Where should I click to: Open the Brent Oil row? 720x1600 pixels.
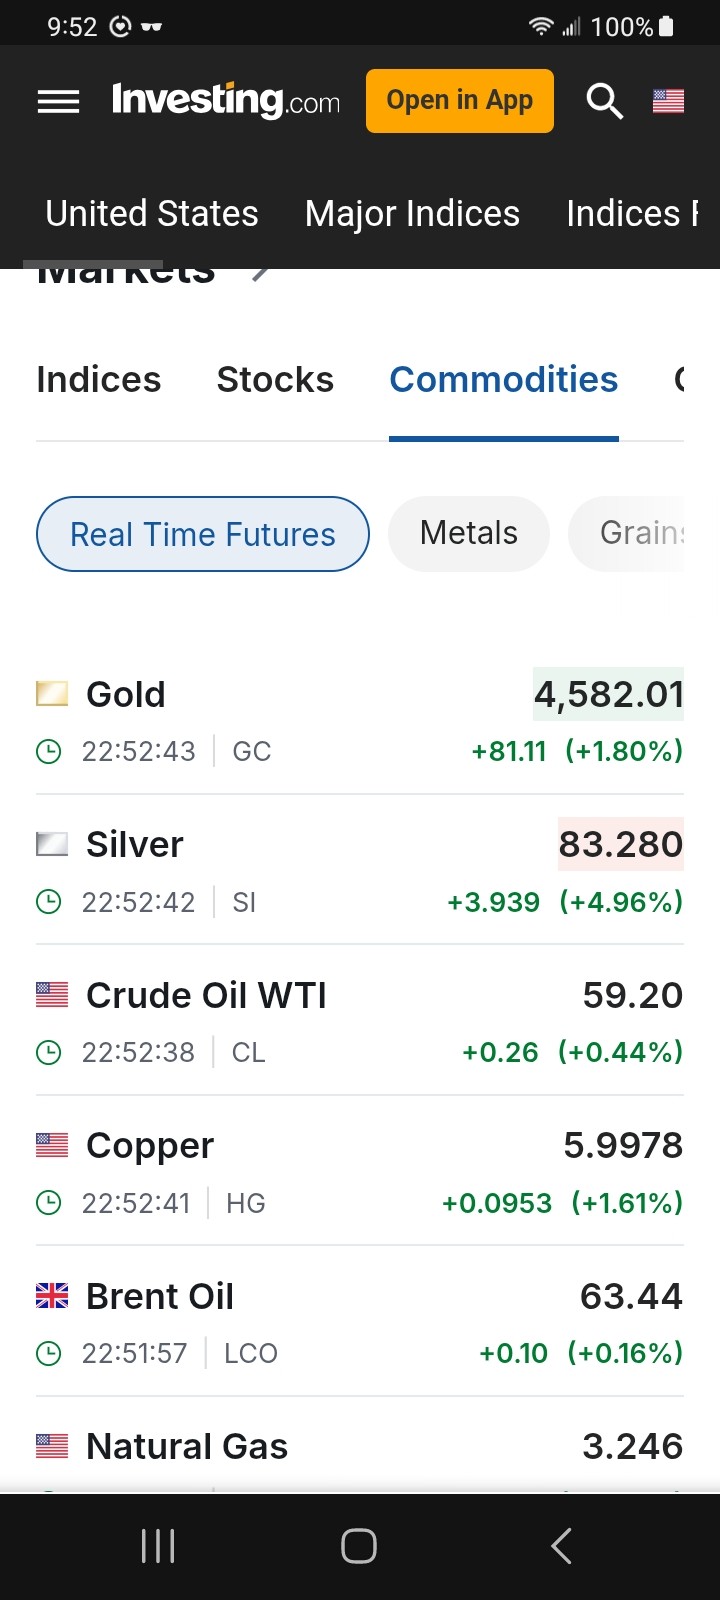coord(160,1297)
